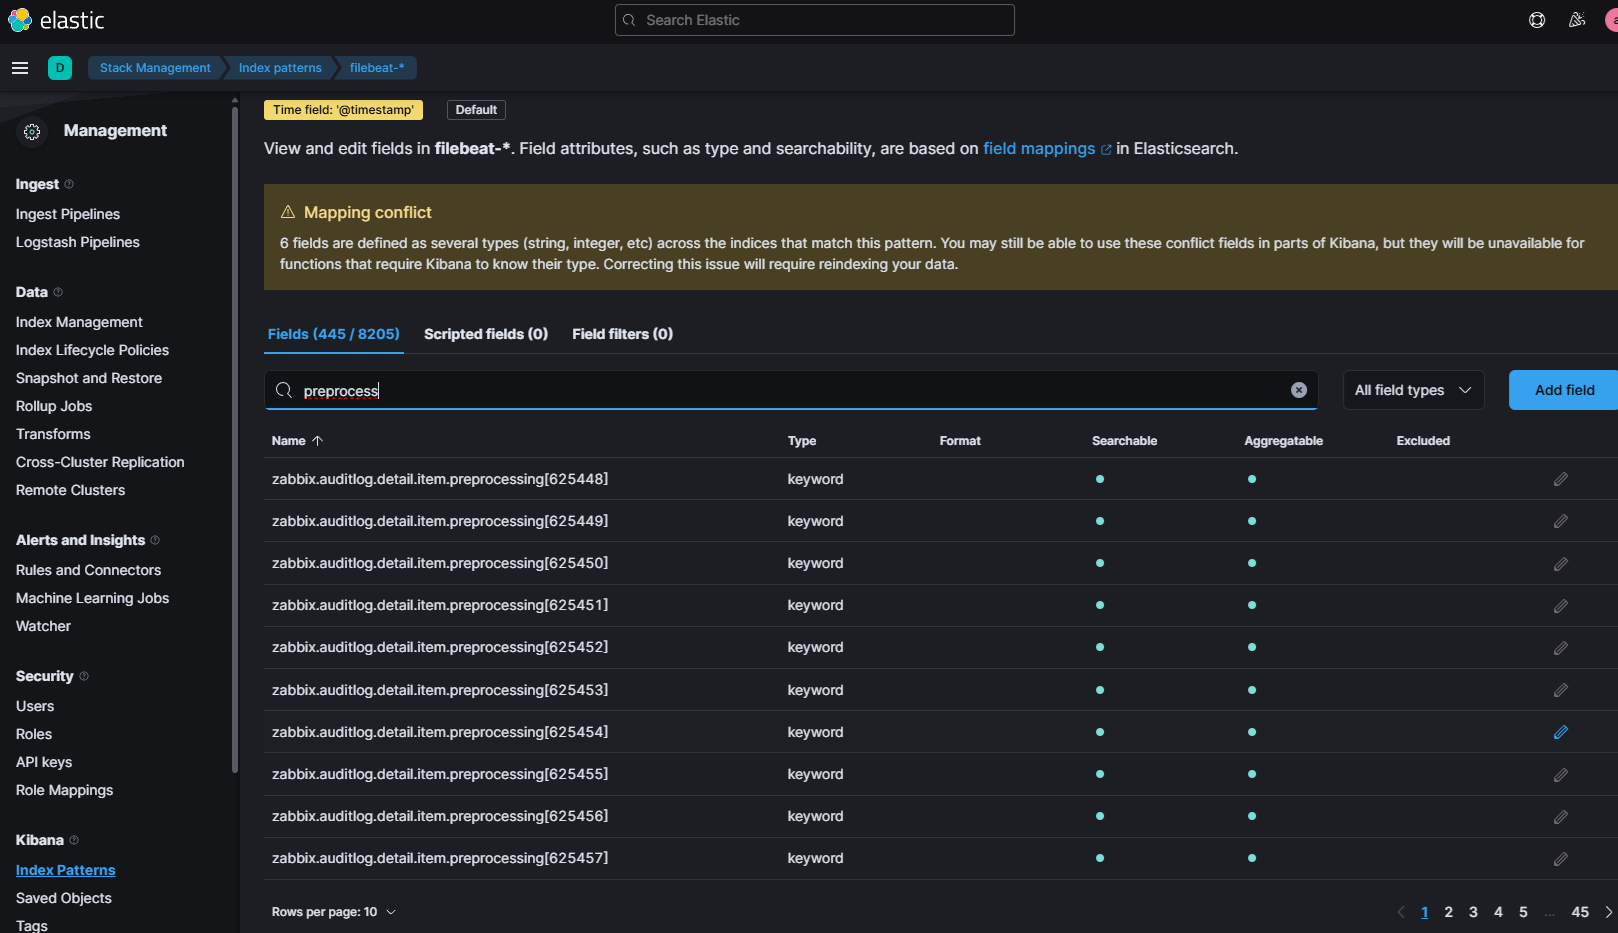Go to page 5 of results

click(1523, 912)
